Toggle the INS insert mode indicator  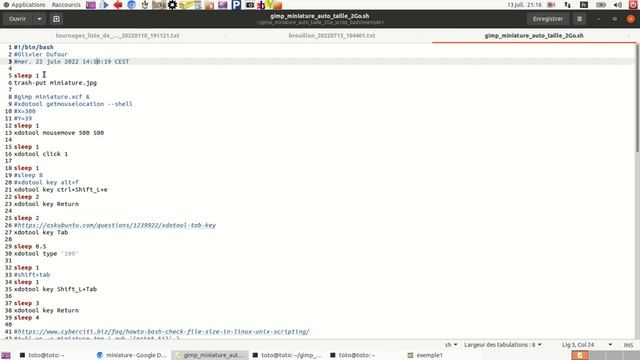(628, 345)
